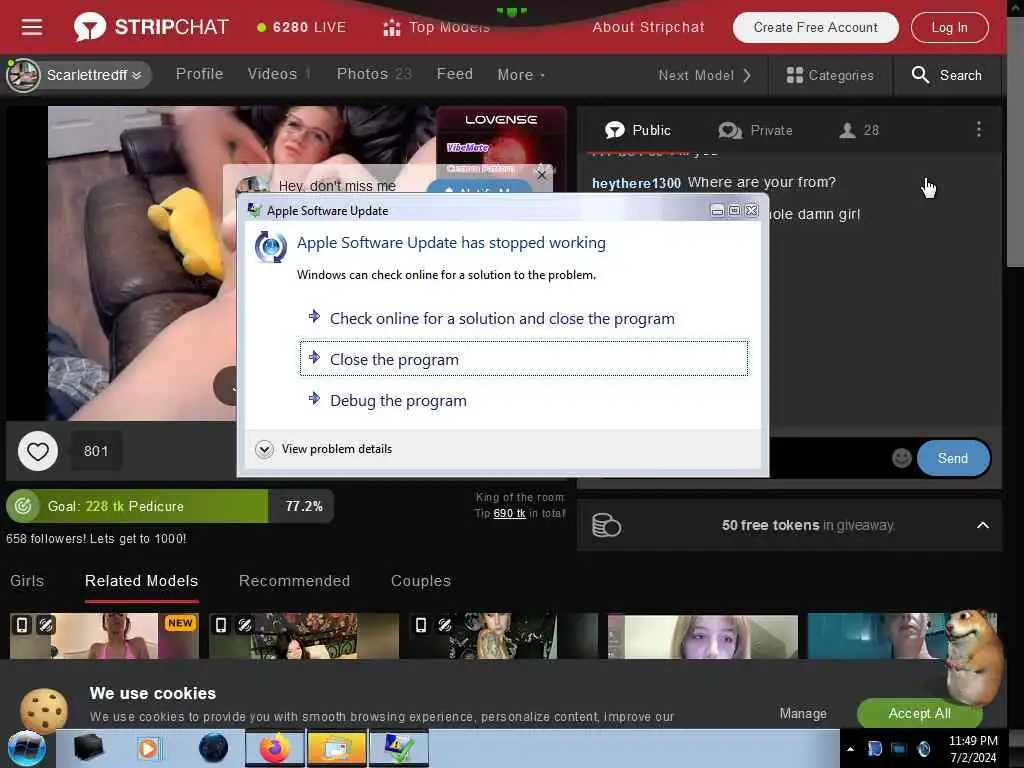Switch to the Recommended tab
Screen dimensions: 1024x768
[x=294, y=581]
